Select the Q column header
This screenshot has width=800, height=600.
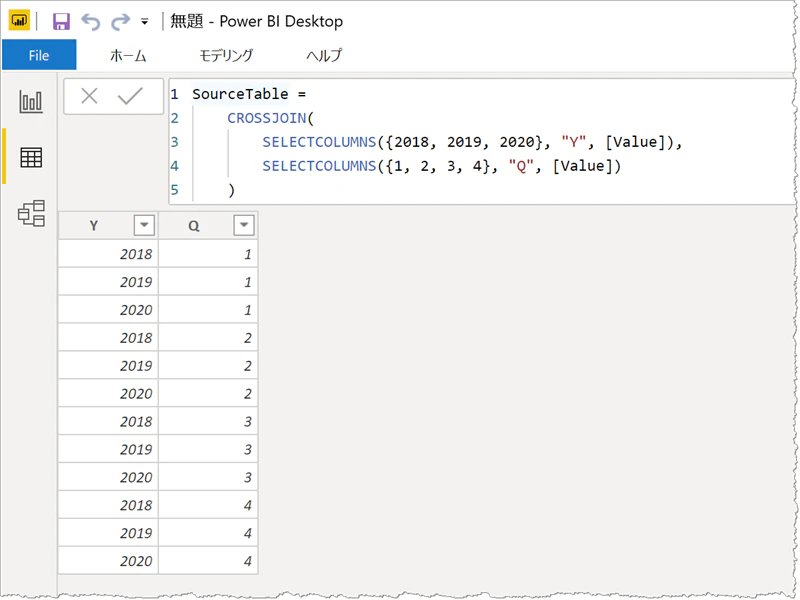pyautogui.click(x=194, y=226)
